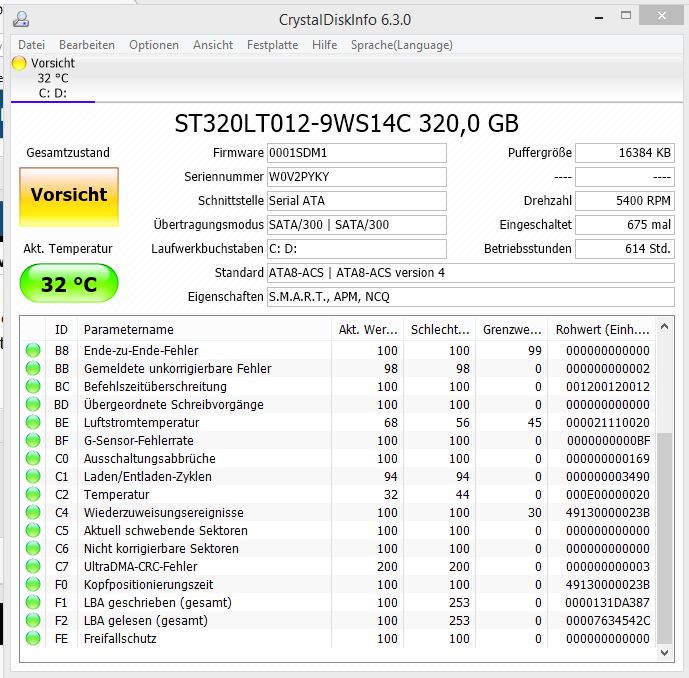Click raw value 00007634542C
Screen dimensions: 689x678
pyautogui.click(x=608, y=621)
